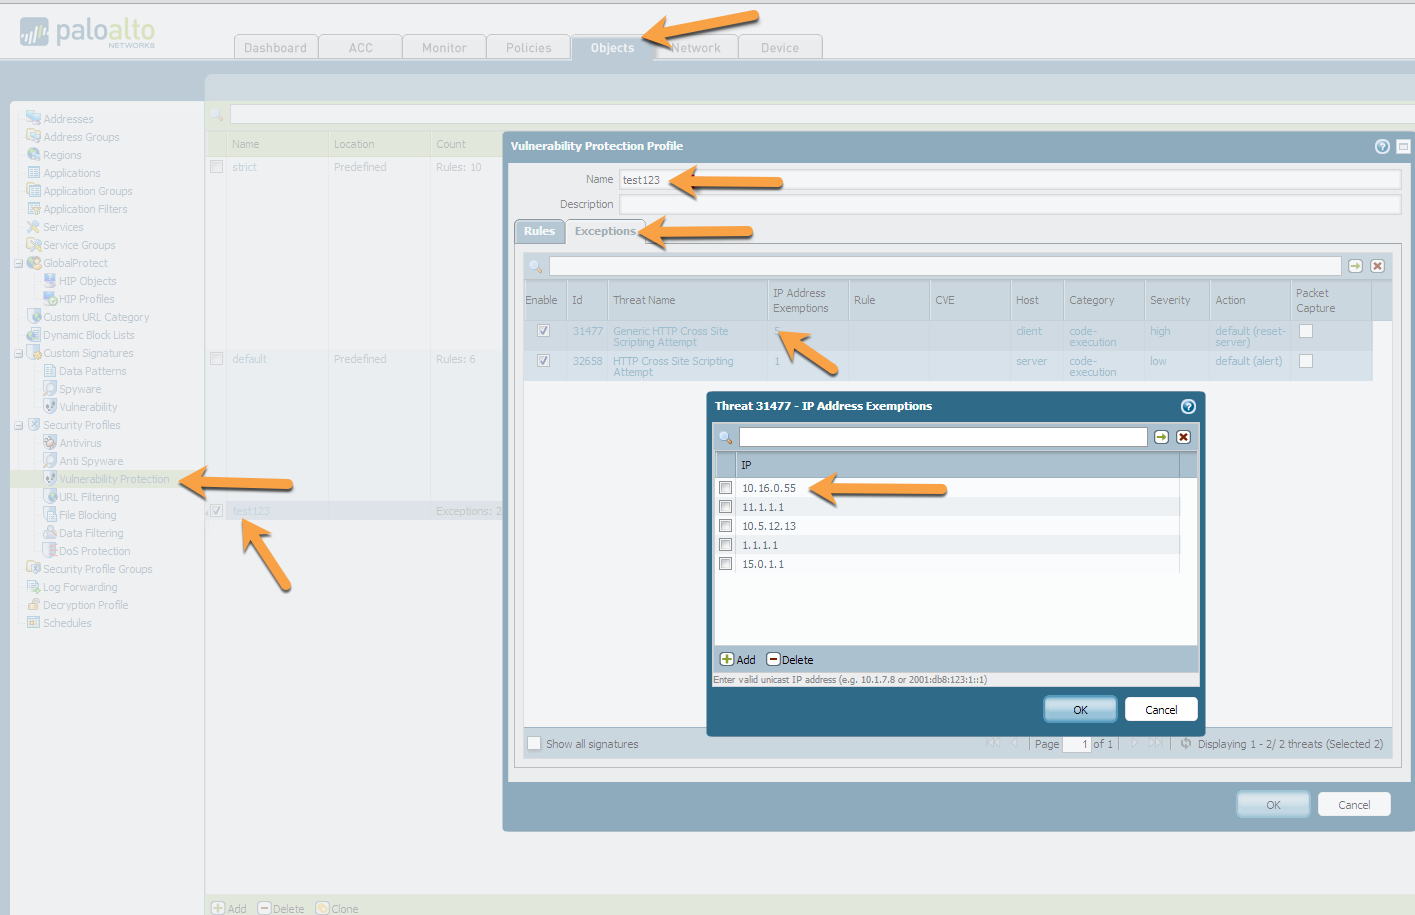Click the refresh icon beside Displaying threats
Screen dimensions: 1415x915
(1186, 743)
